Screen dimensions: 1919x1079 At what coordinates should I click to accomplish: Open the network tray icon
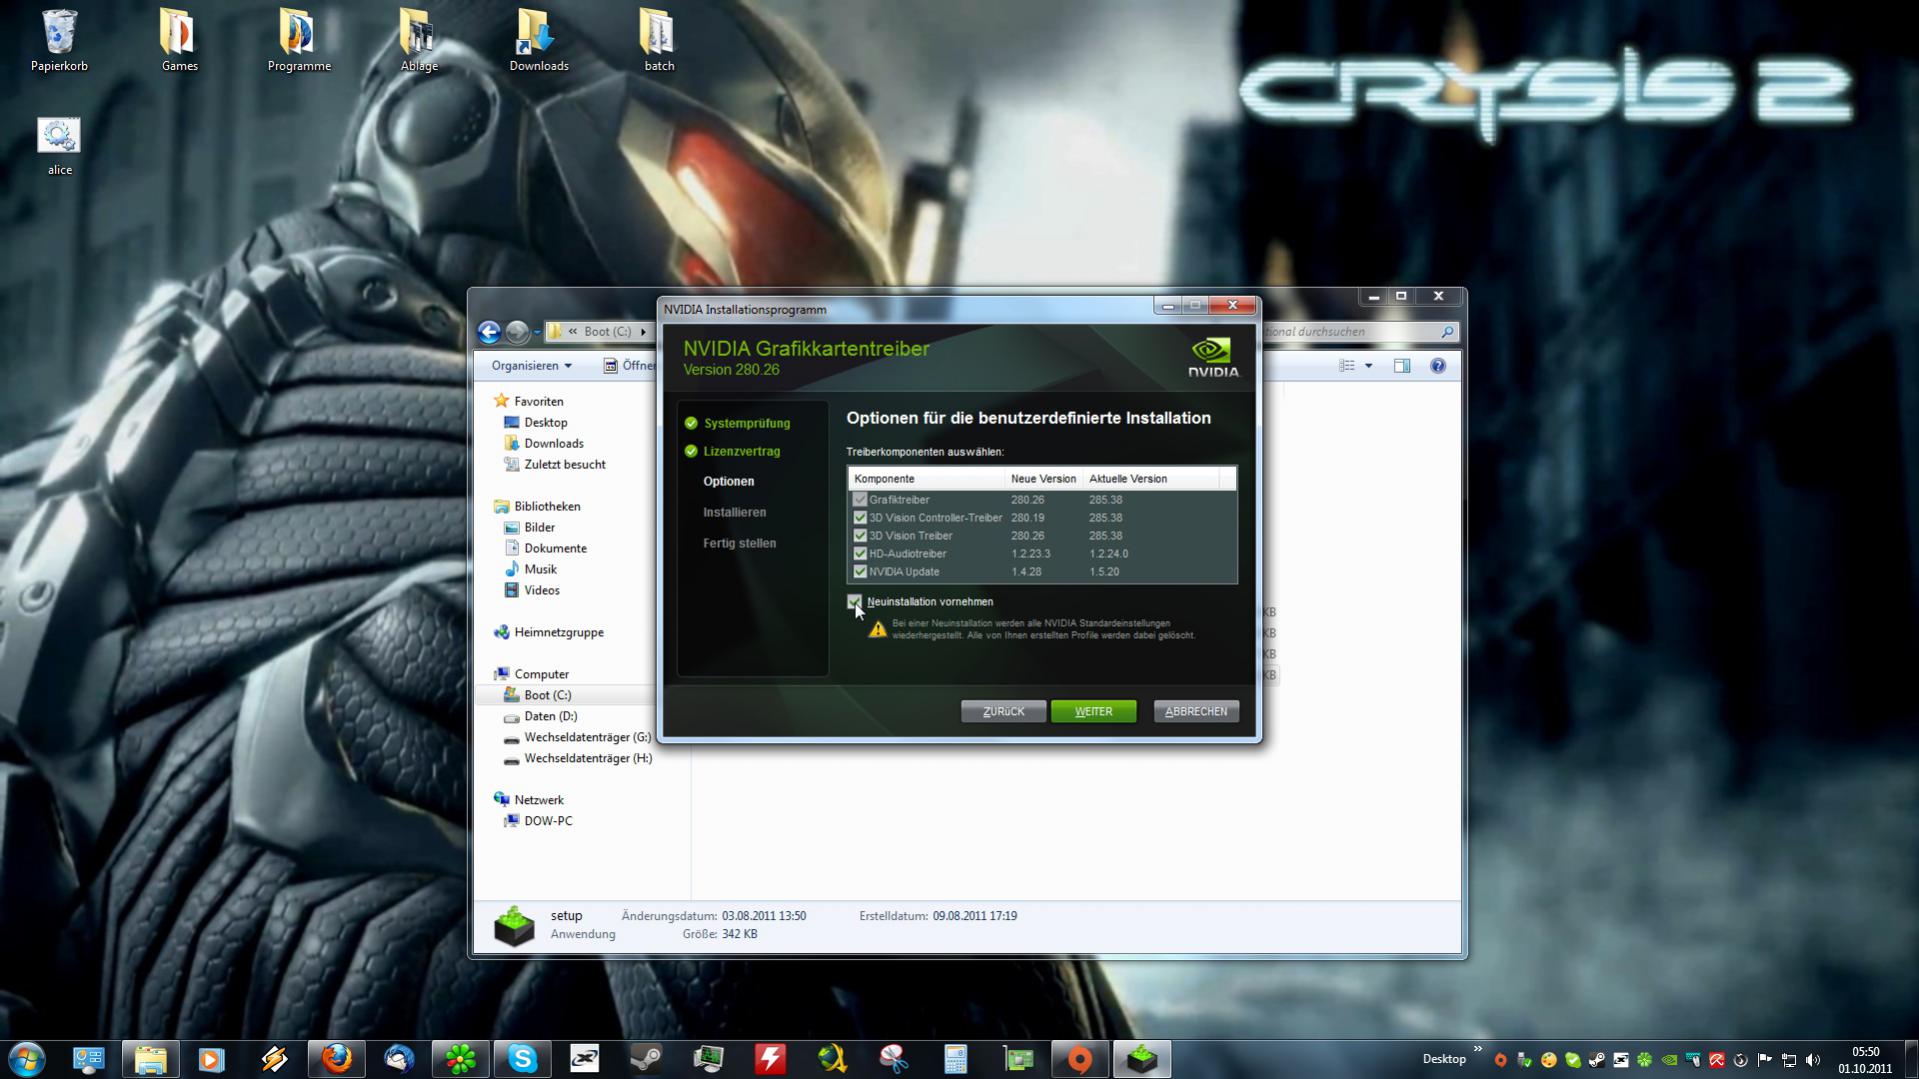[x=1789, y=1060]
